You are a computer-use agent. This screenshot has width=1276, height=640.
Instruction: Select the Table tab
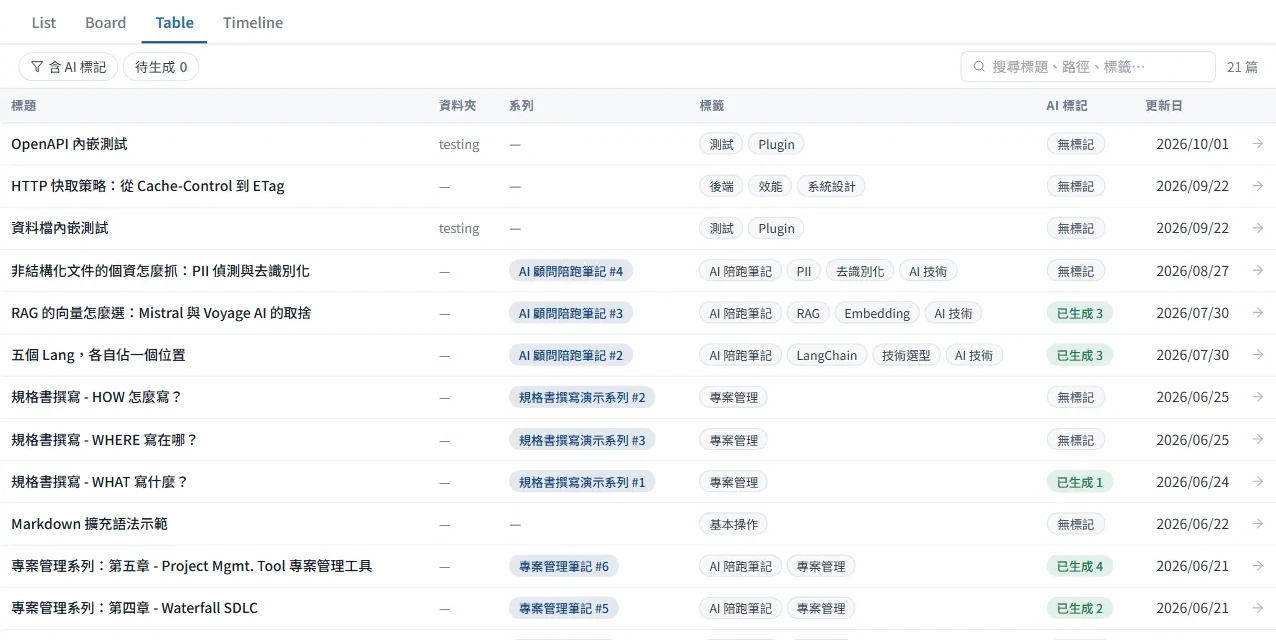pos(175,22)
